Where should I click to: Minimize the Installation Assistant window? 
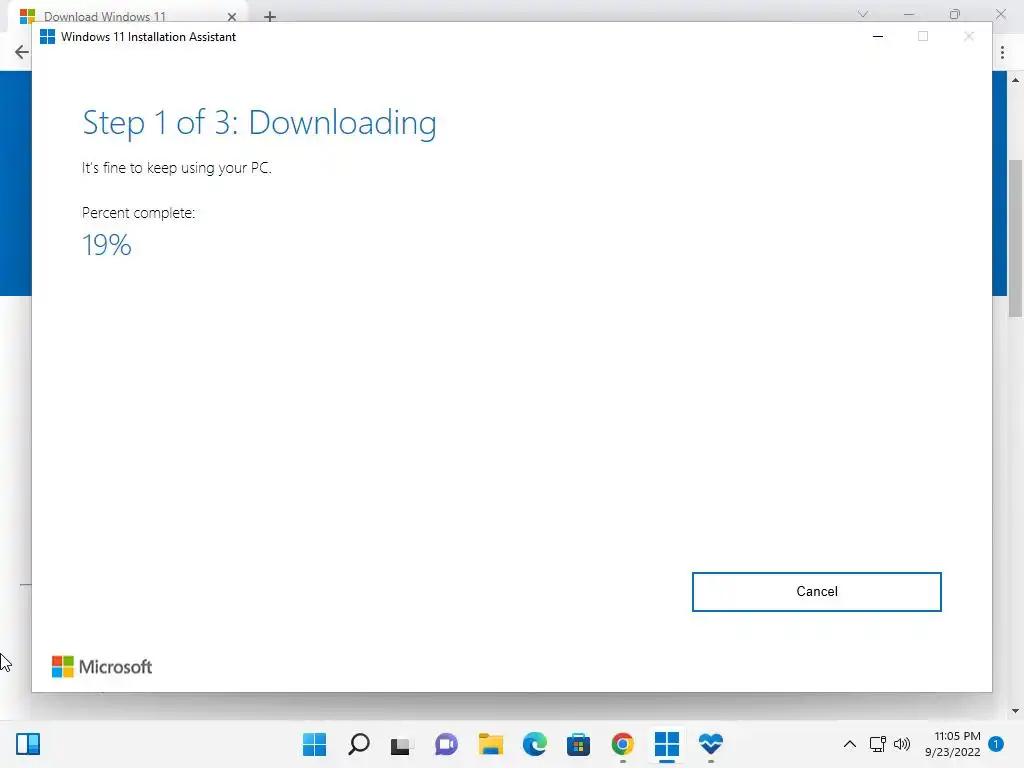point(878,37)
